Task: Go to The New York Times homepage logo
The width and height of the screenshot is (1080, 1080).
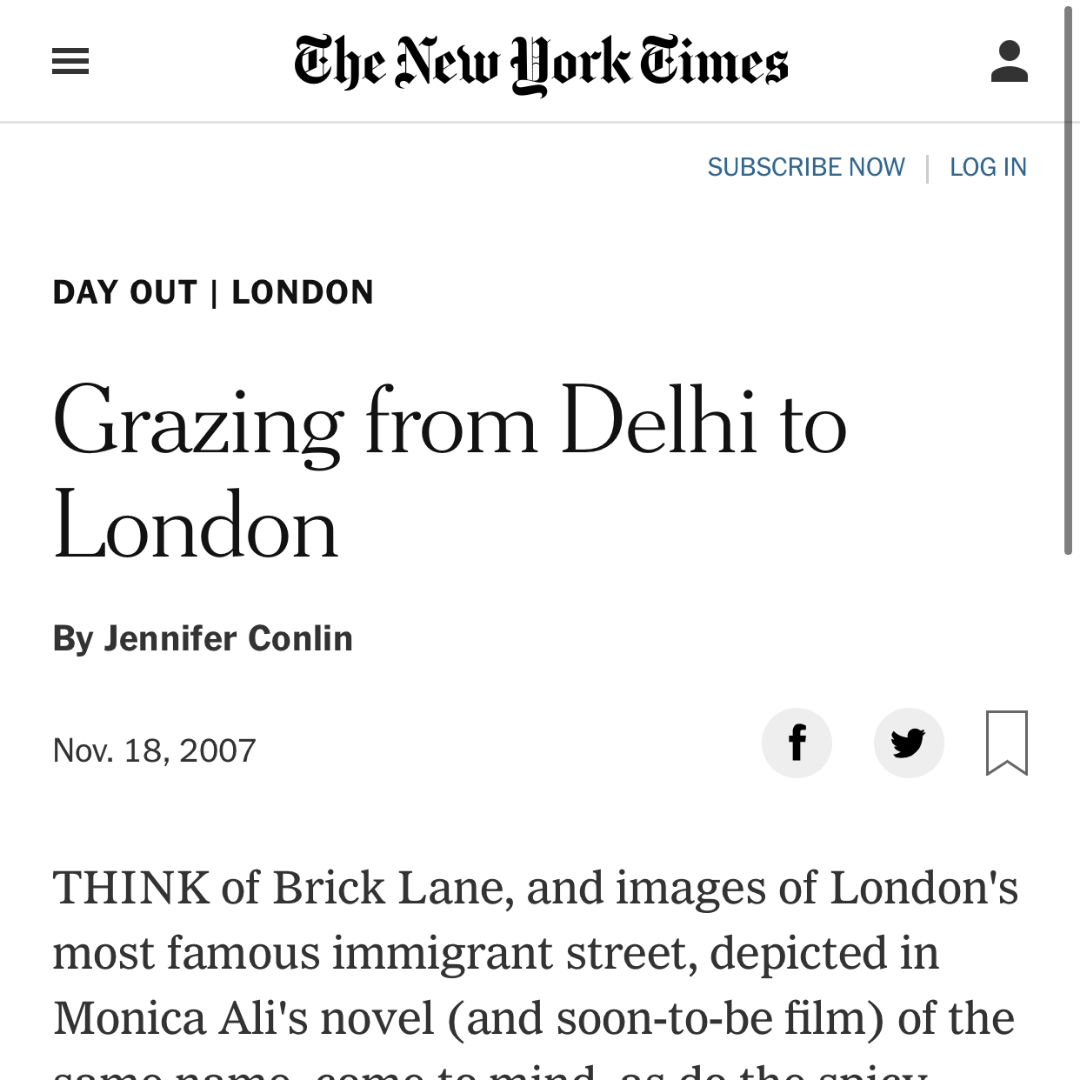Action: (541, 63)
